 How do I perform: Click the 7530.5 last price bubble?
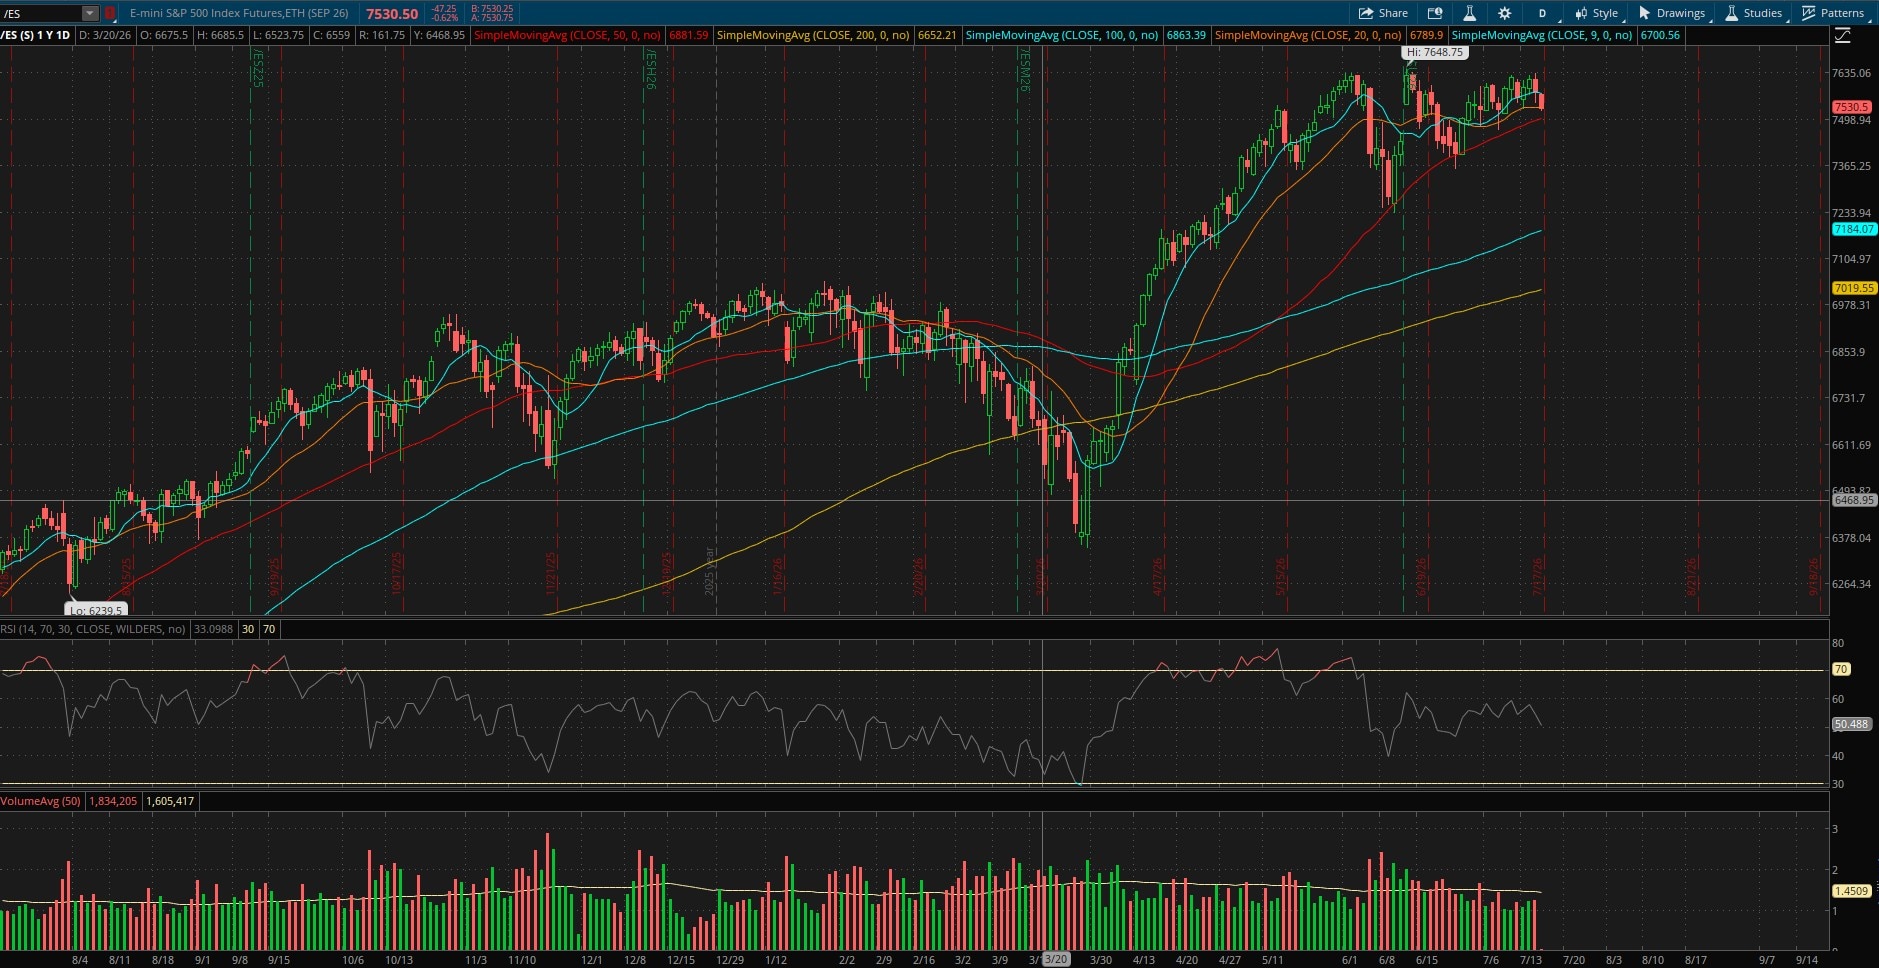1851,107
